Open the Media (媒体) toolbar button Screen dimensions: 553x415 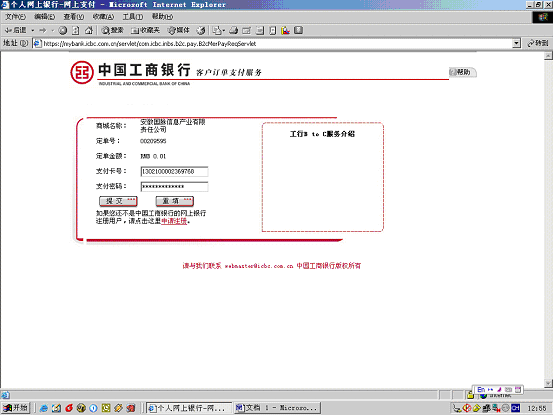(178, 30)
